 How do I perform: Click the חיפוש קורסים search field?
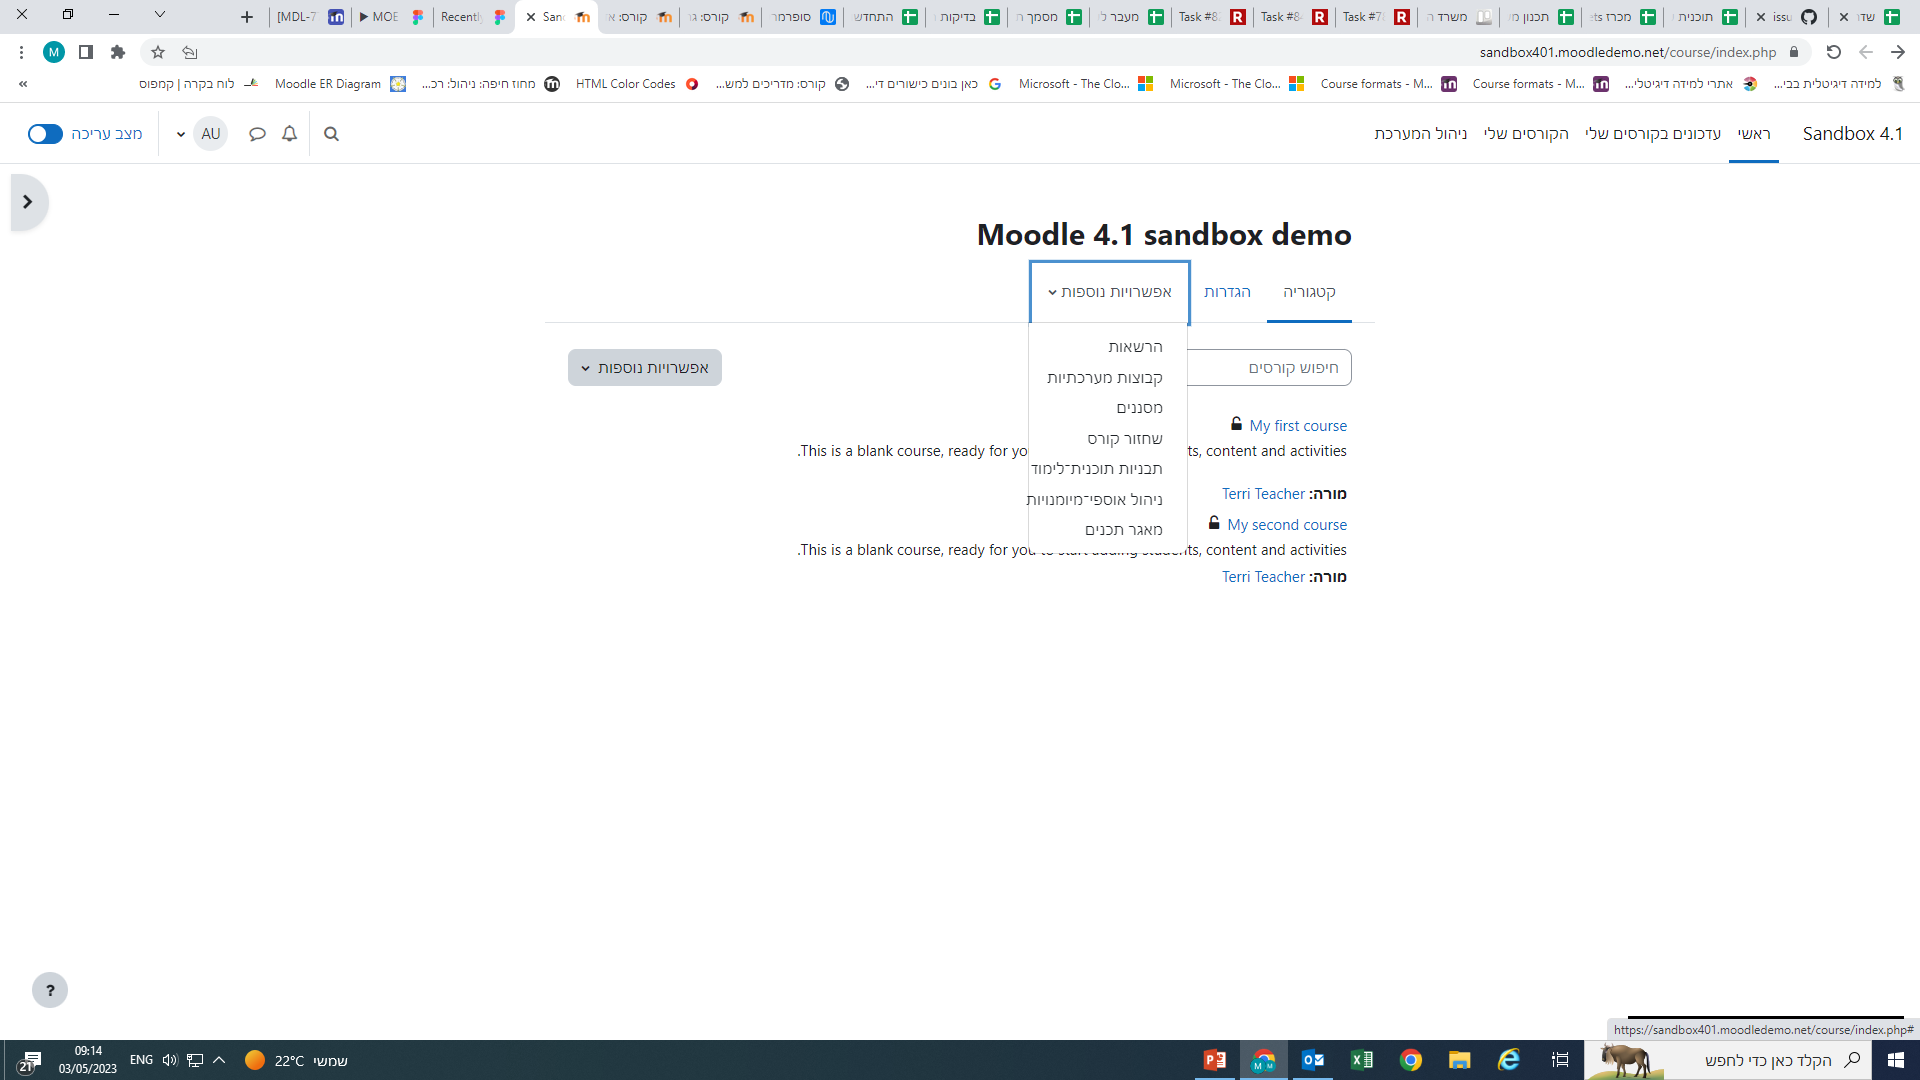(x=1268, y=368)
